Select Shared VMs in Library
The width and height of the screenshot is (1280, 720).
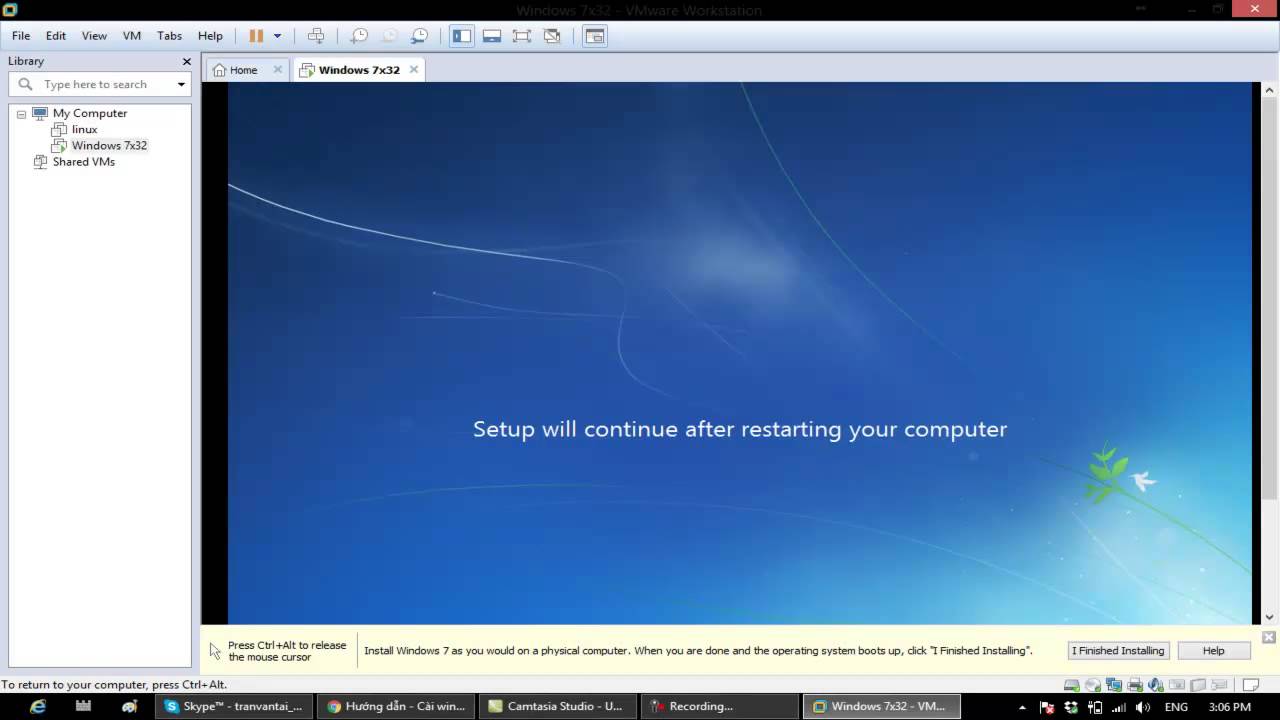pos(84,161)
